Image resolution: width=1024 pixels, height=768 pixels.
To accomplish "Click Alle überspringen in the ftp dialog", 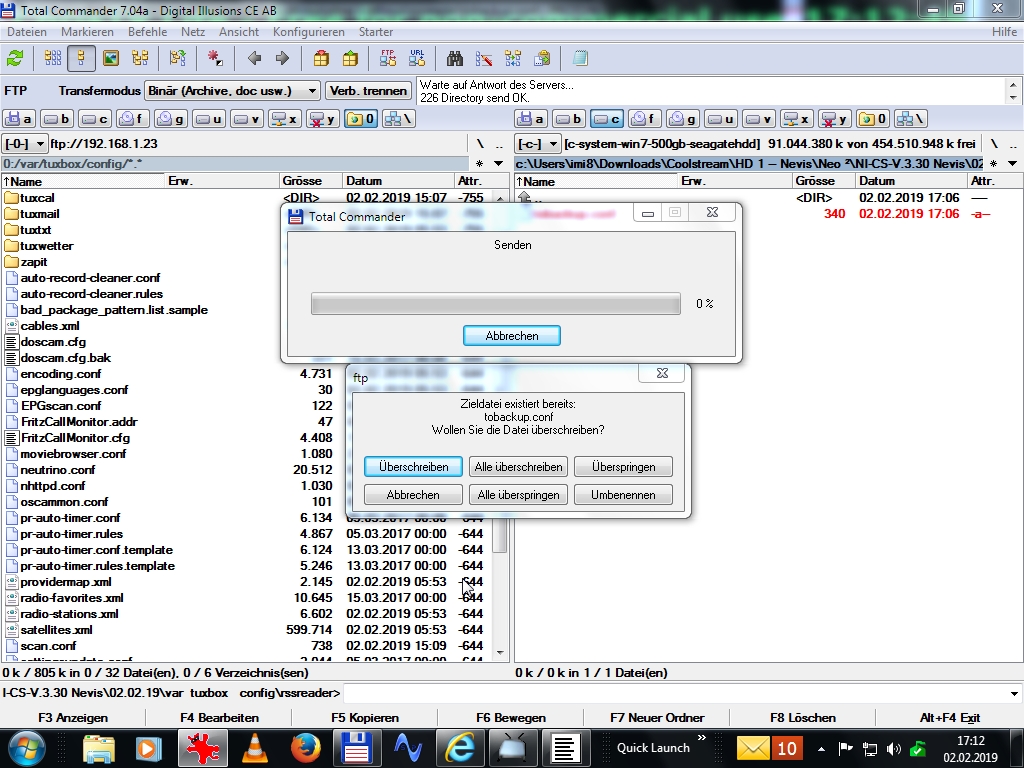I will (x=518, y=495).
